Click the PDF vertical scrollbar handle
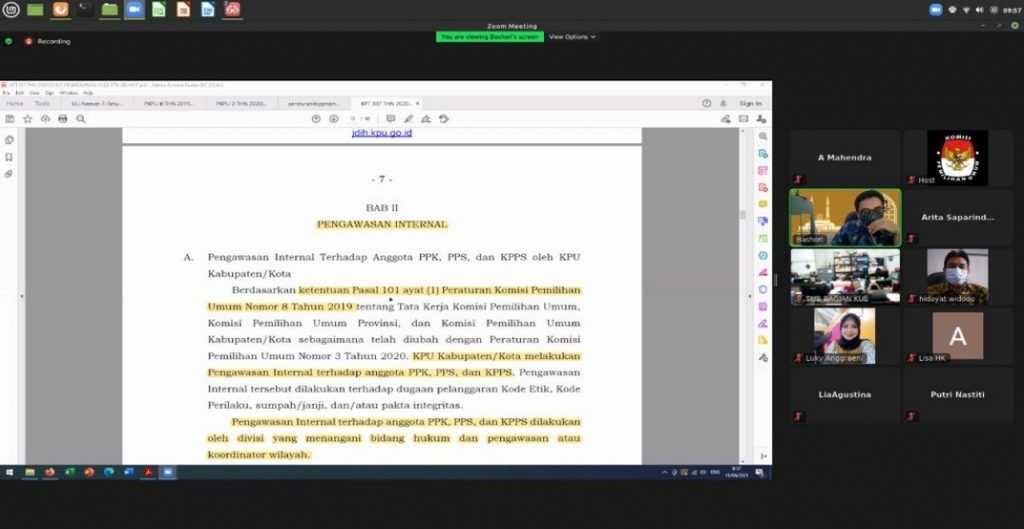Image resolution: width=1024 pixels, height=529 pixels. 742,214
